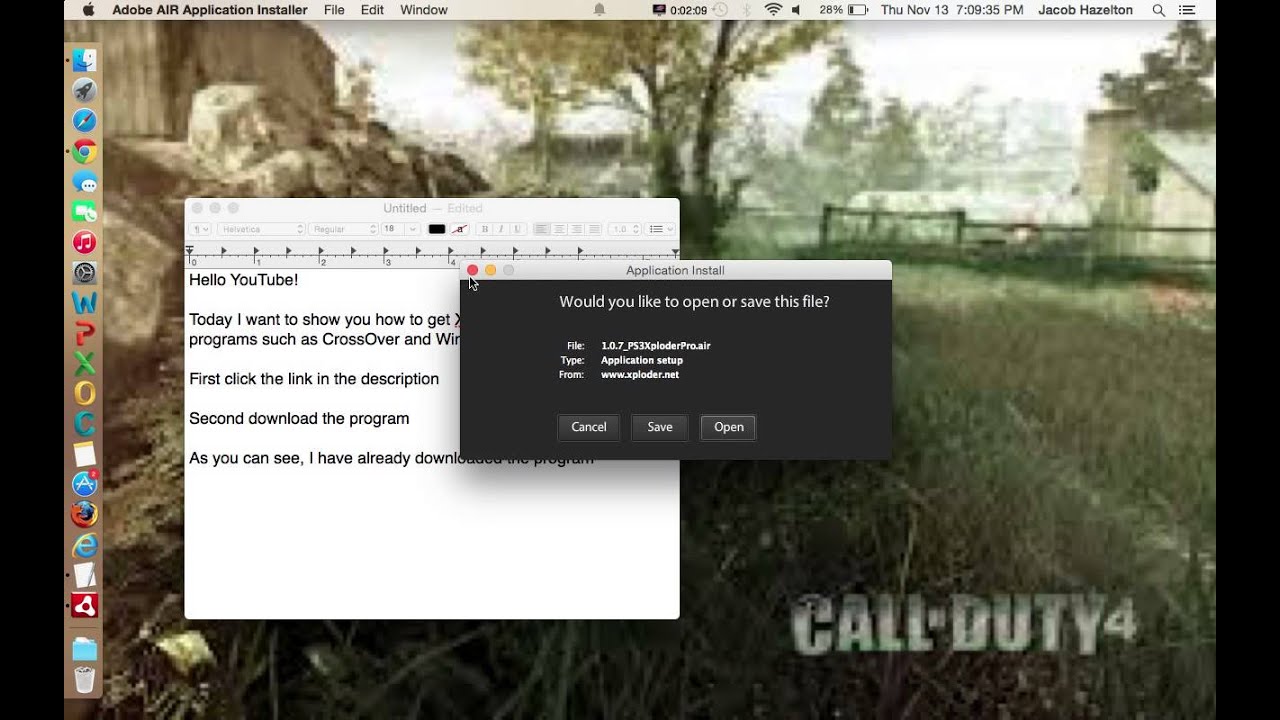The width and height of the screenshot is (1280, 720).
Task: Open text background color swatch
Action: [x=460, y=229]
